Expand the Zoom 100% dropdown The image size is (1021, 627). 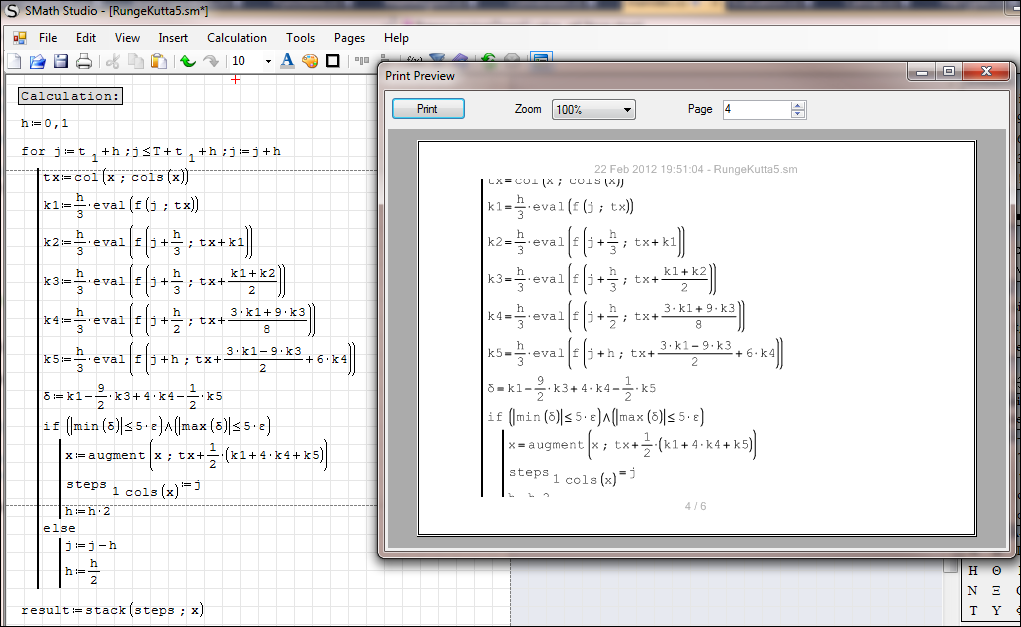627,110
